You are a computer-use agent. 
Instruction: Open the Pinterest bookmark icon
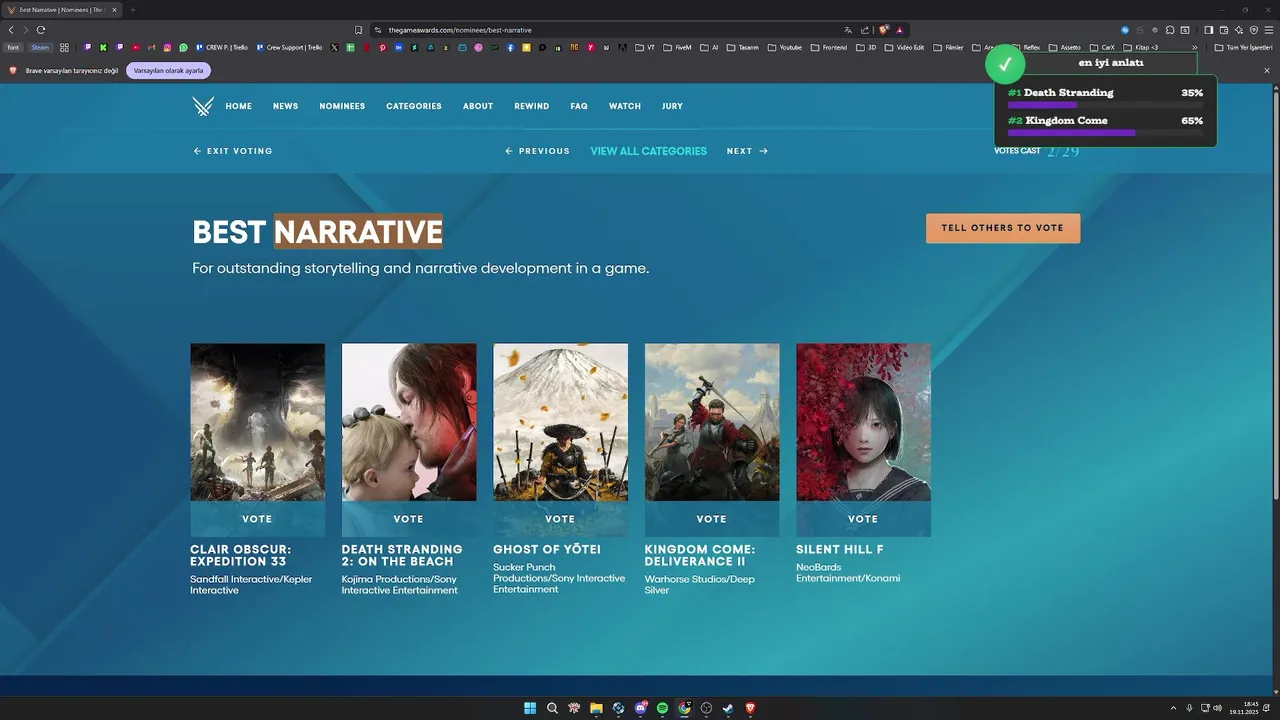point(382,47)
